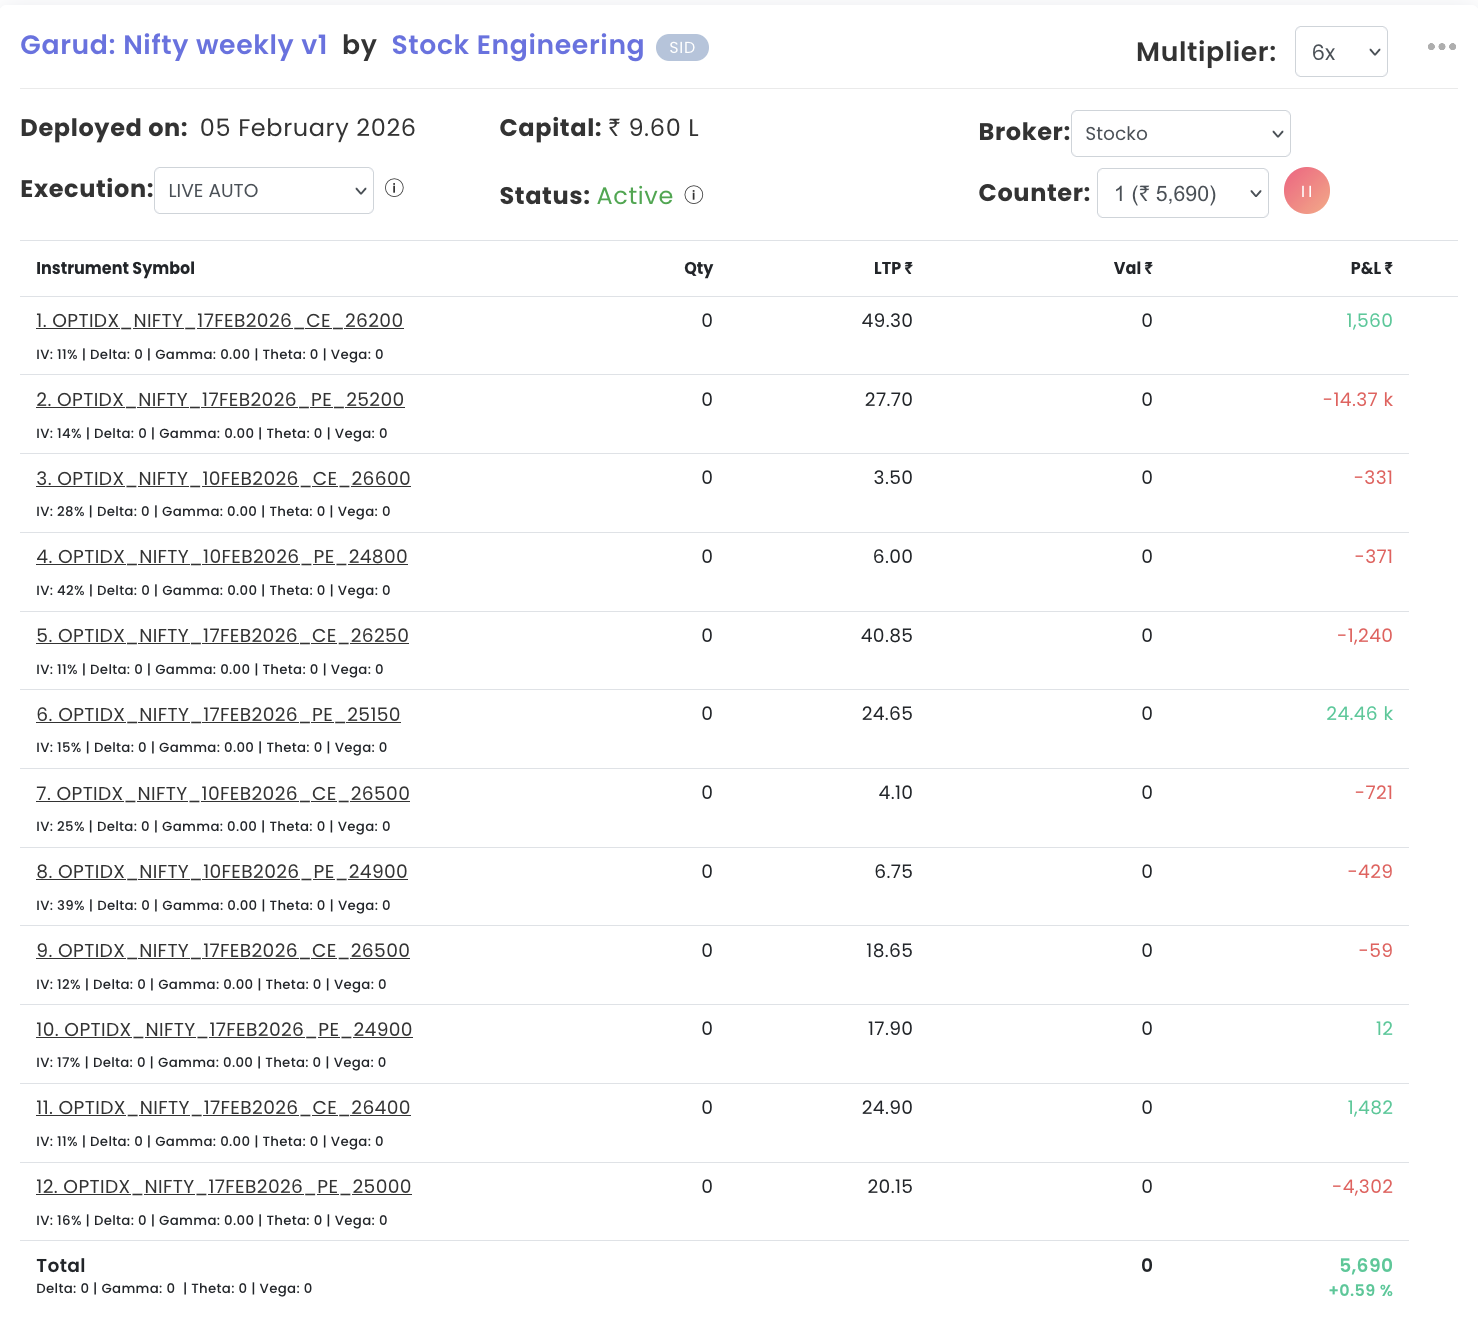This screenshot has width=1478, height=1320.
Task: Click the P&L column header
Action: [1370, 268]
